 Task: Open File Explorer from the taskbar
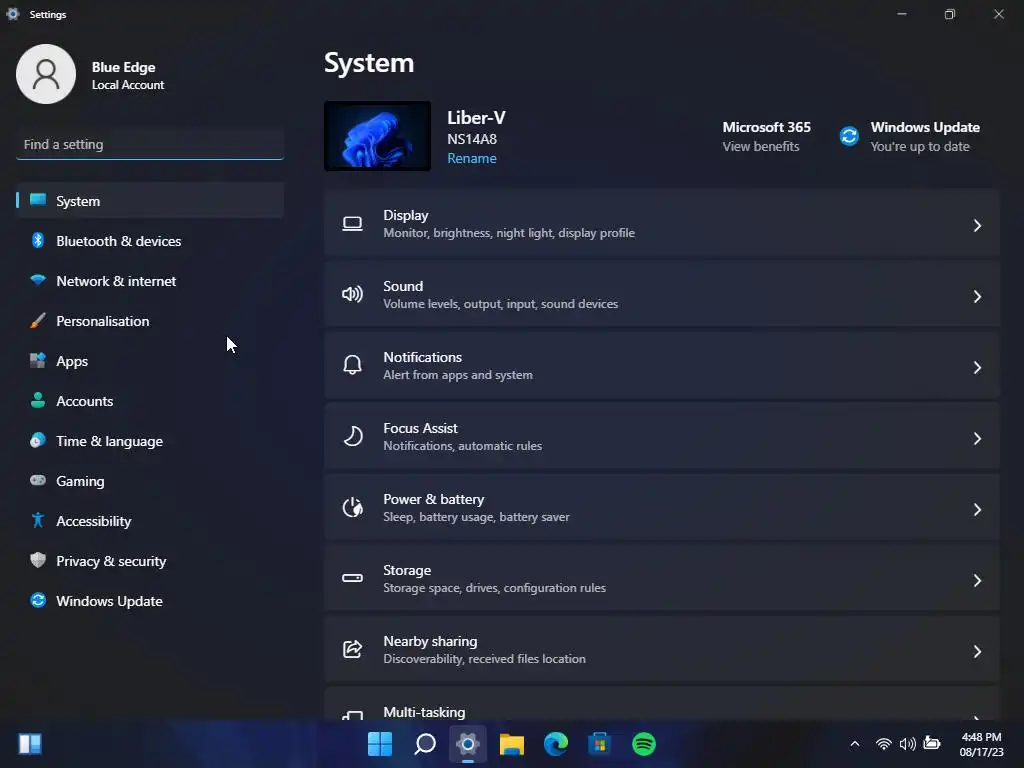[512, 744]
